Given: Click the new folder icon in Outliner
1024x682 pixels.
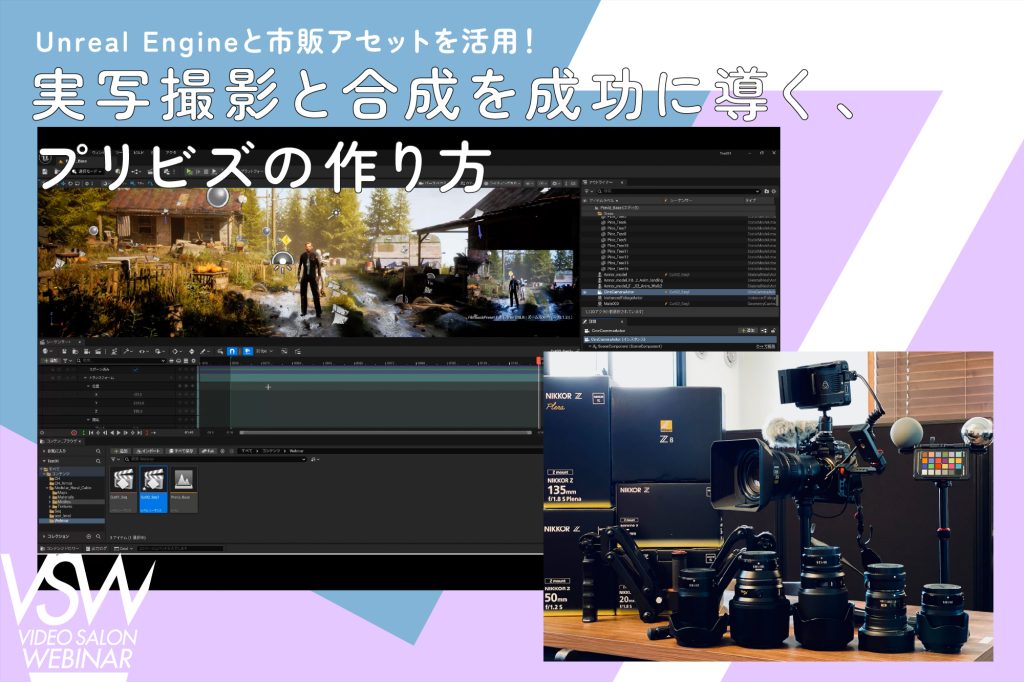Looking at the screenshot, I should (766, 191).
